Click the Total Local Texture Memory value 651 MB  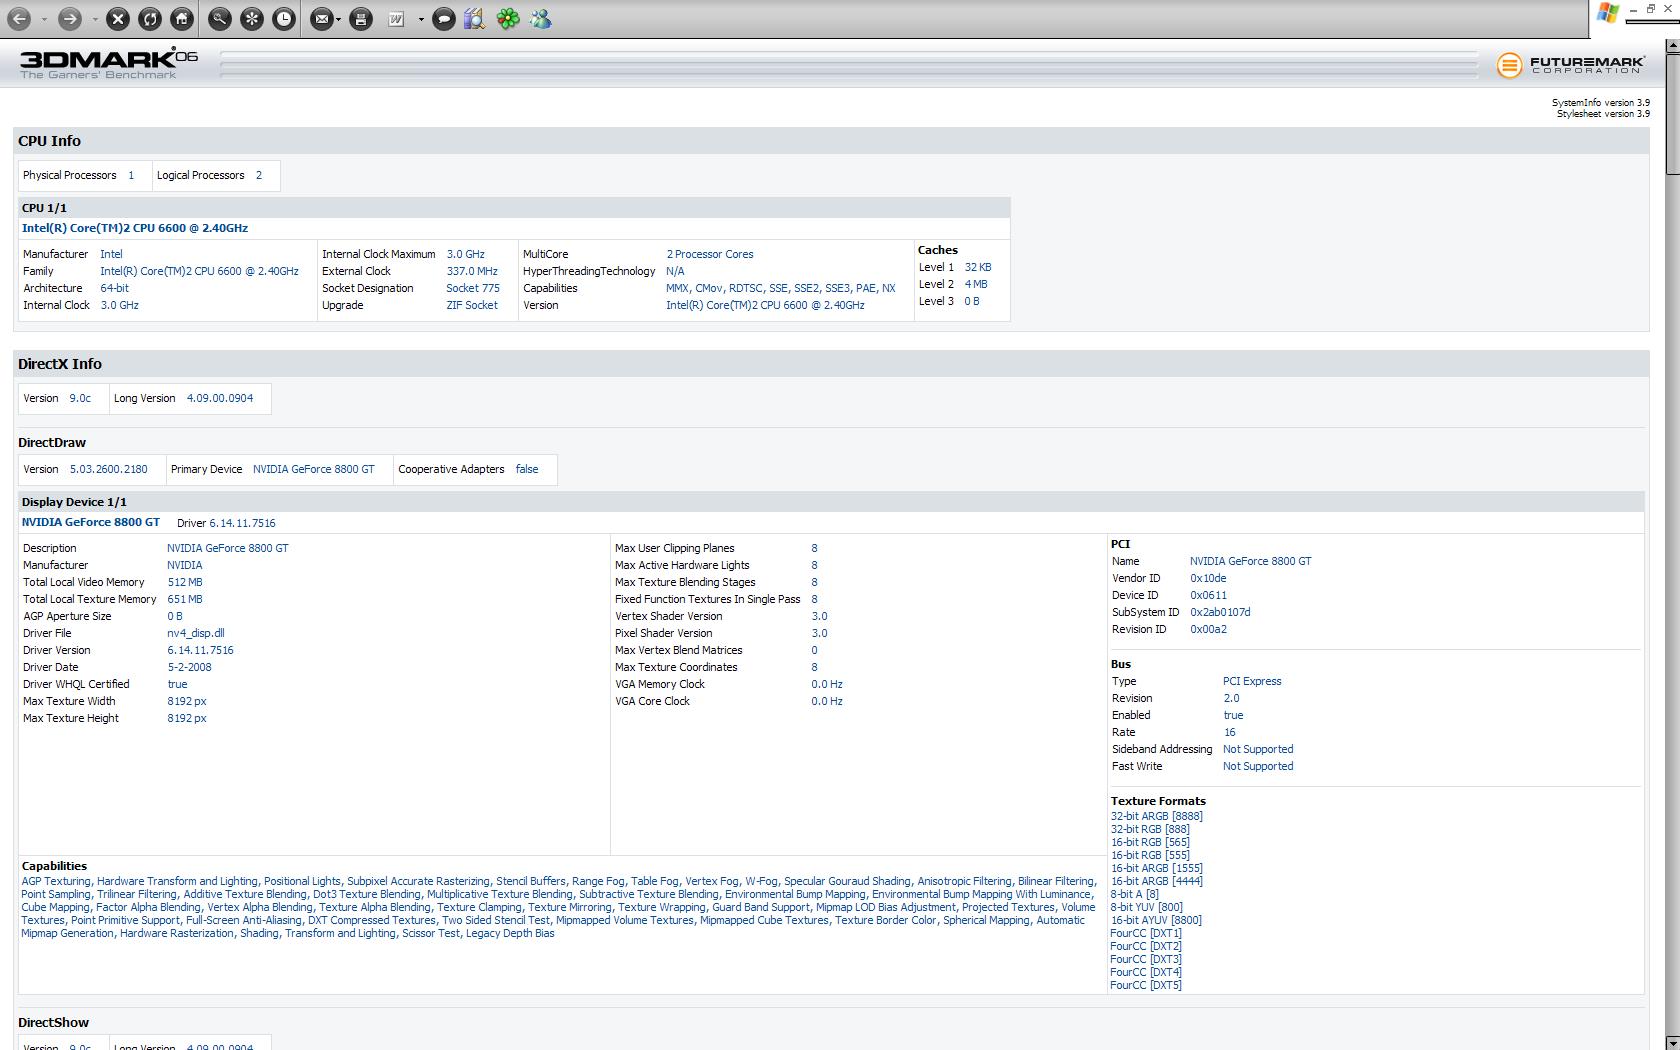[185, 599]
